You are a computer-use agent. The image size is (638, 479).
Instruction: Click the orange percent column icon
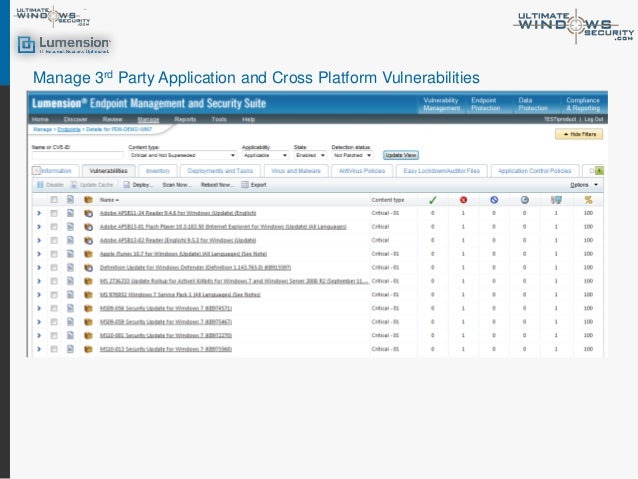[588, 200]
